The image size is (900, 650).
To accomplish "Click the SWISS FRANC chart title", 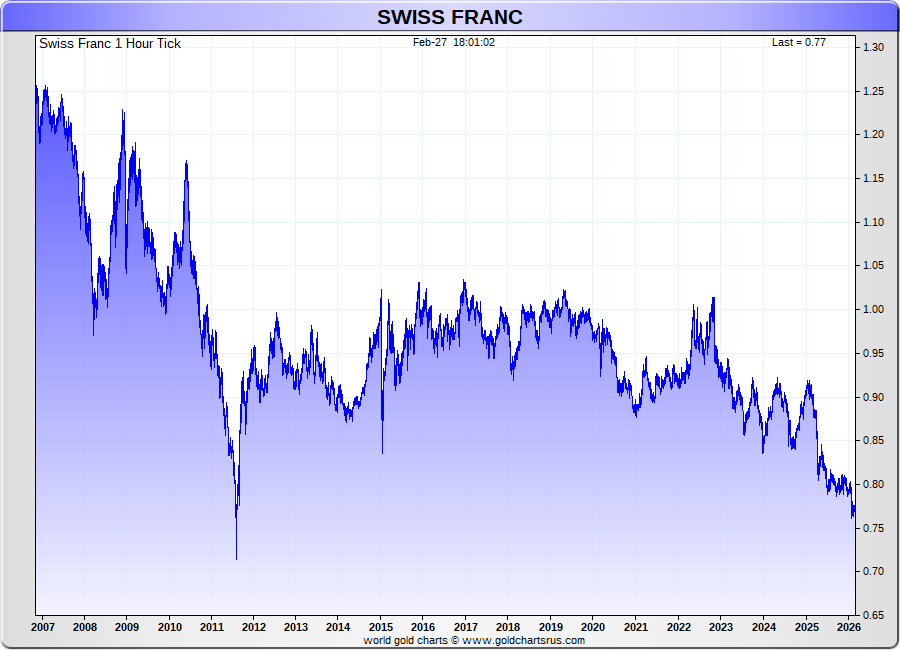I will pos(449,17).
